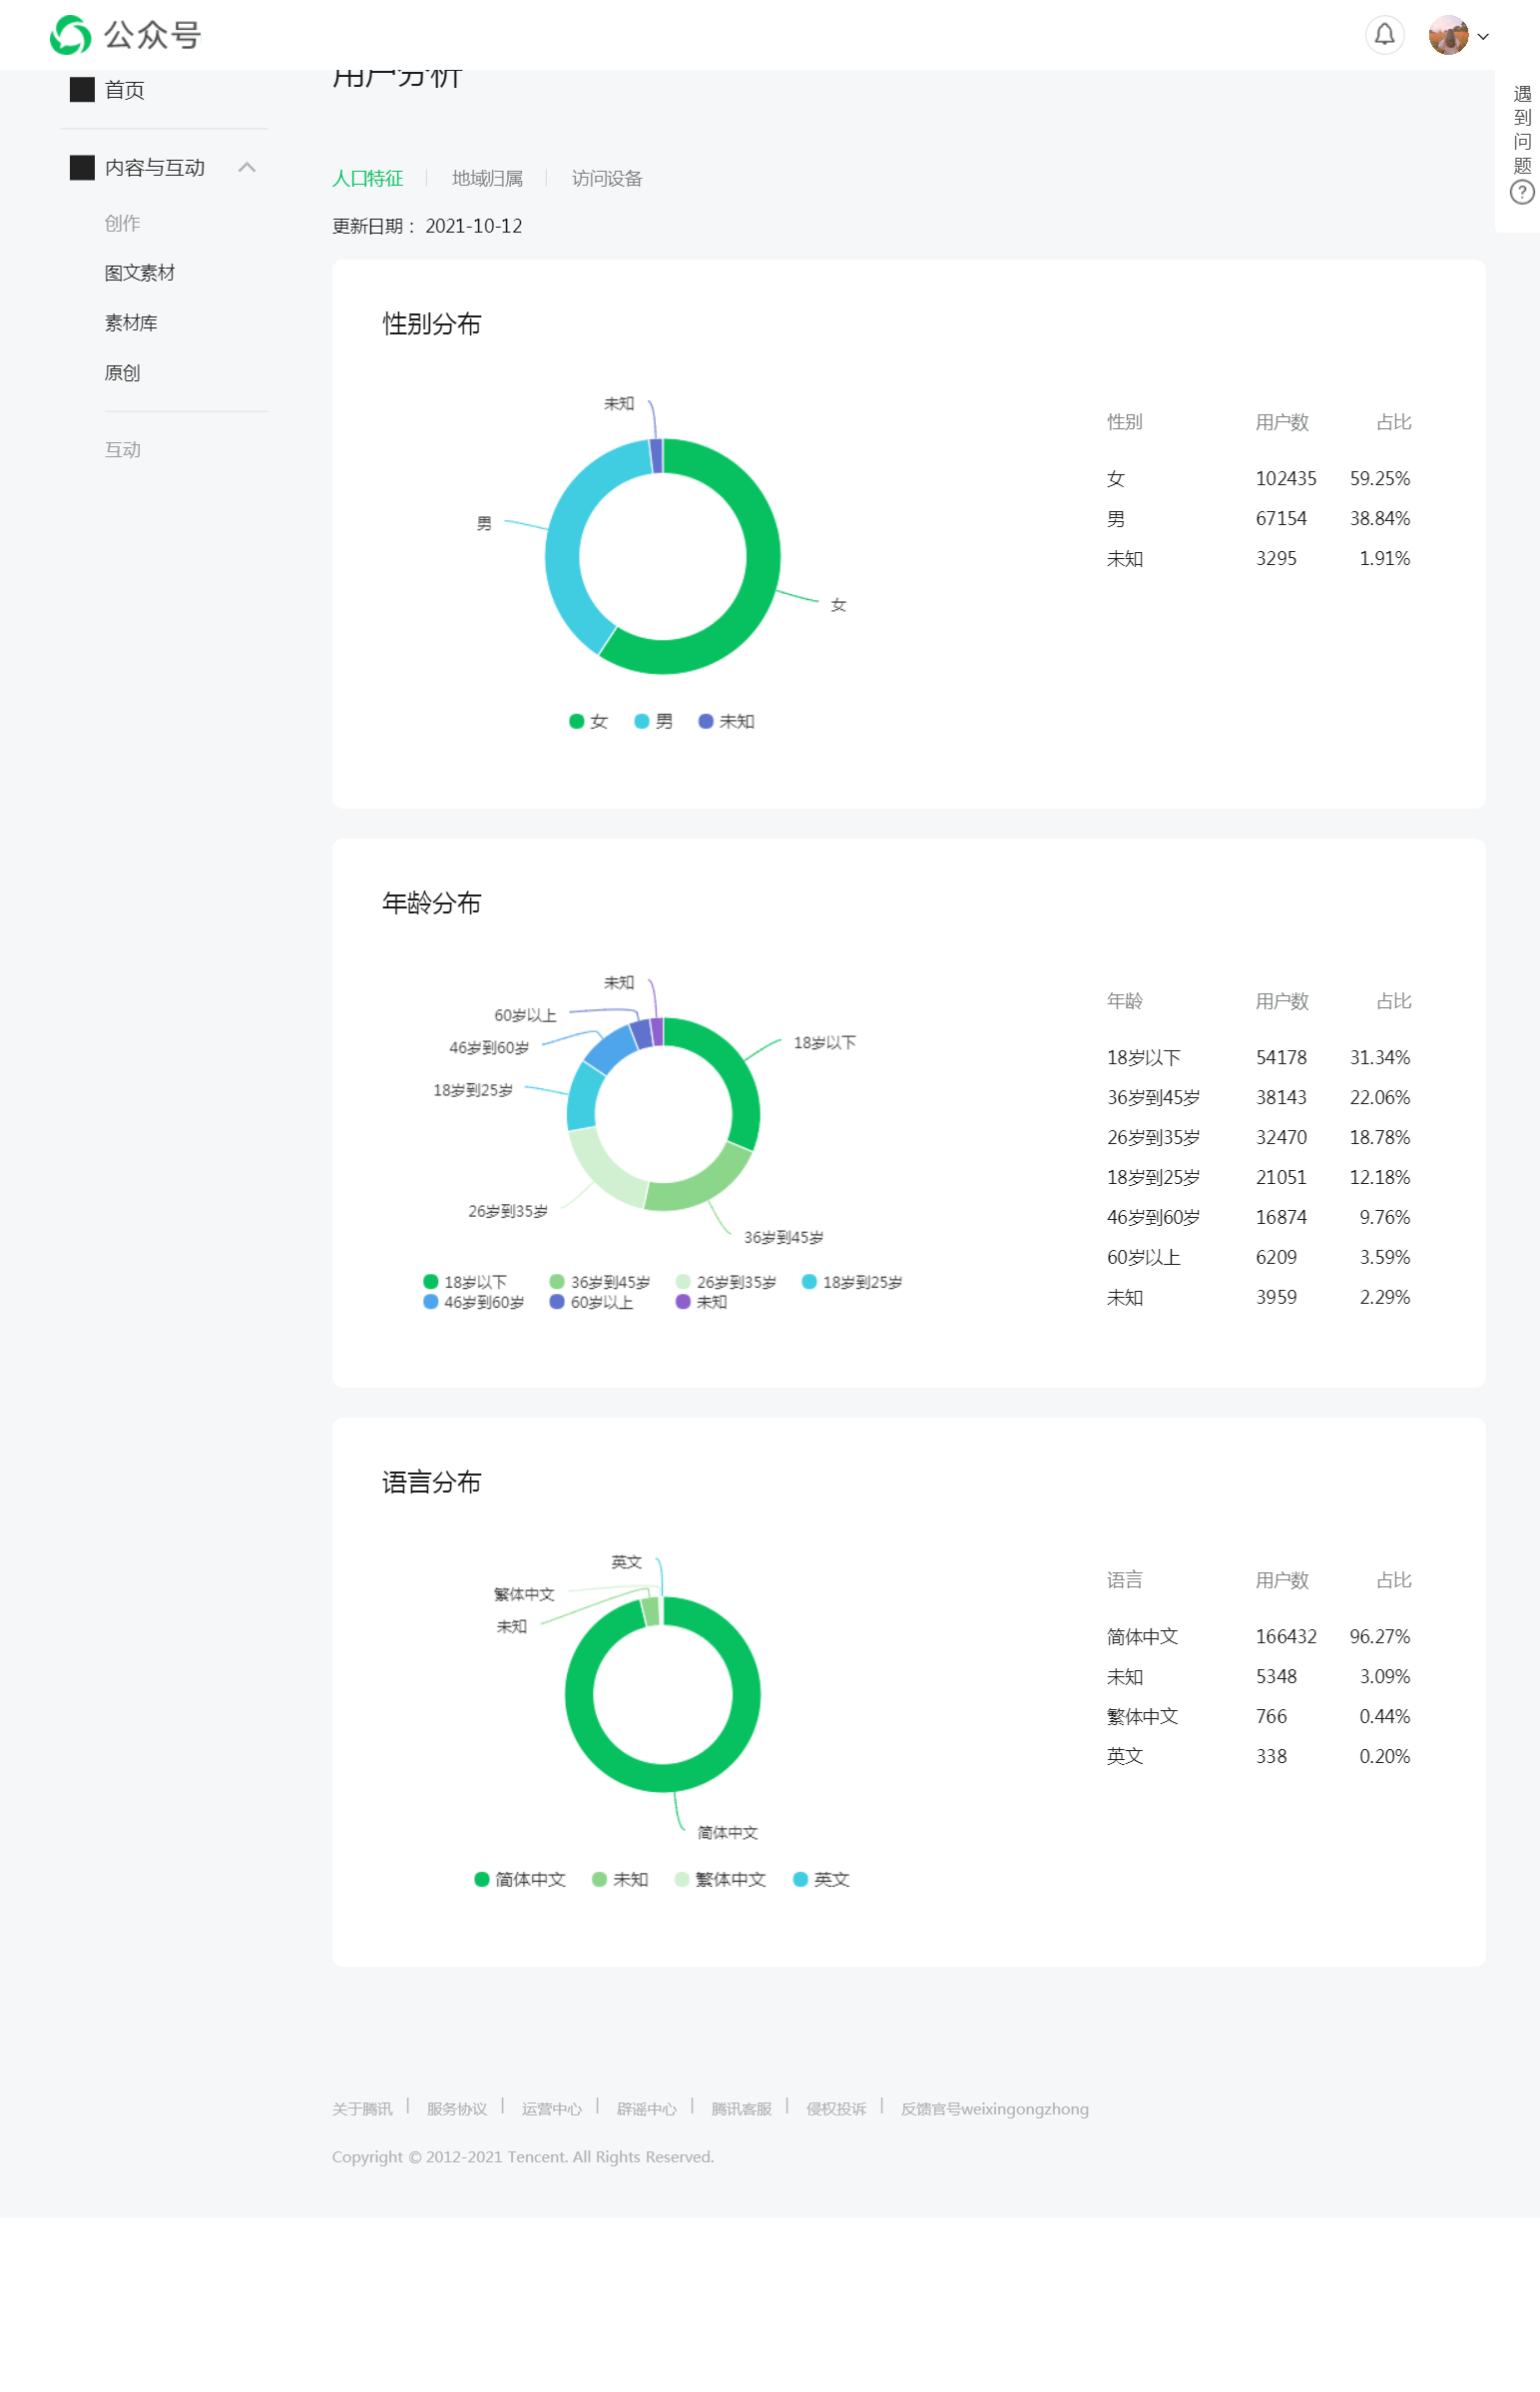Click the 首页 sidebar icon
1540x2392 pixels.
(x=82, y=90)
